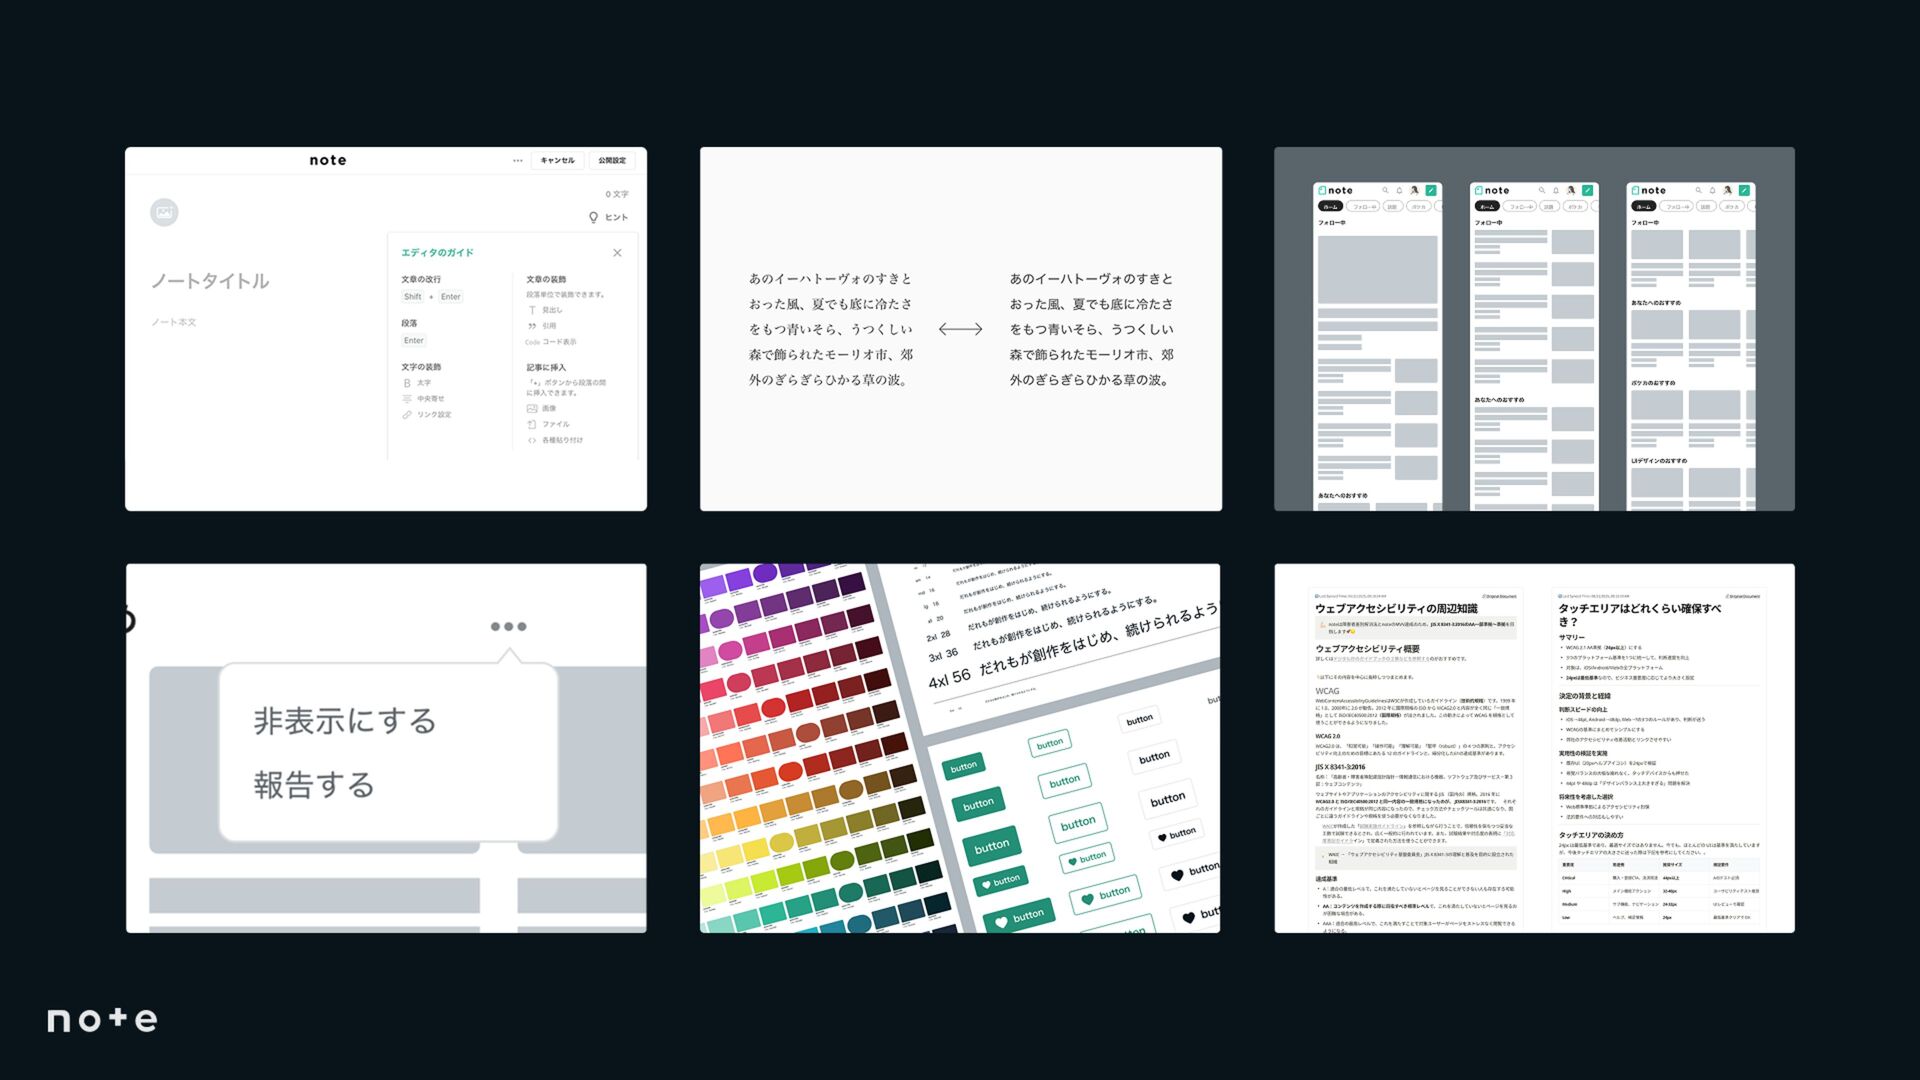The width and height of the screenshot is (1920, 1080).
Task: Choose 報告する in the popup menu
Action: (x=314, y=785)
